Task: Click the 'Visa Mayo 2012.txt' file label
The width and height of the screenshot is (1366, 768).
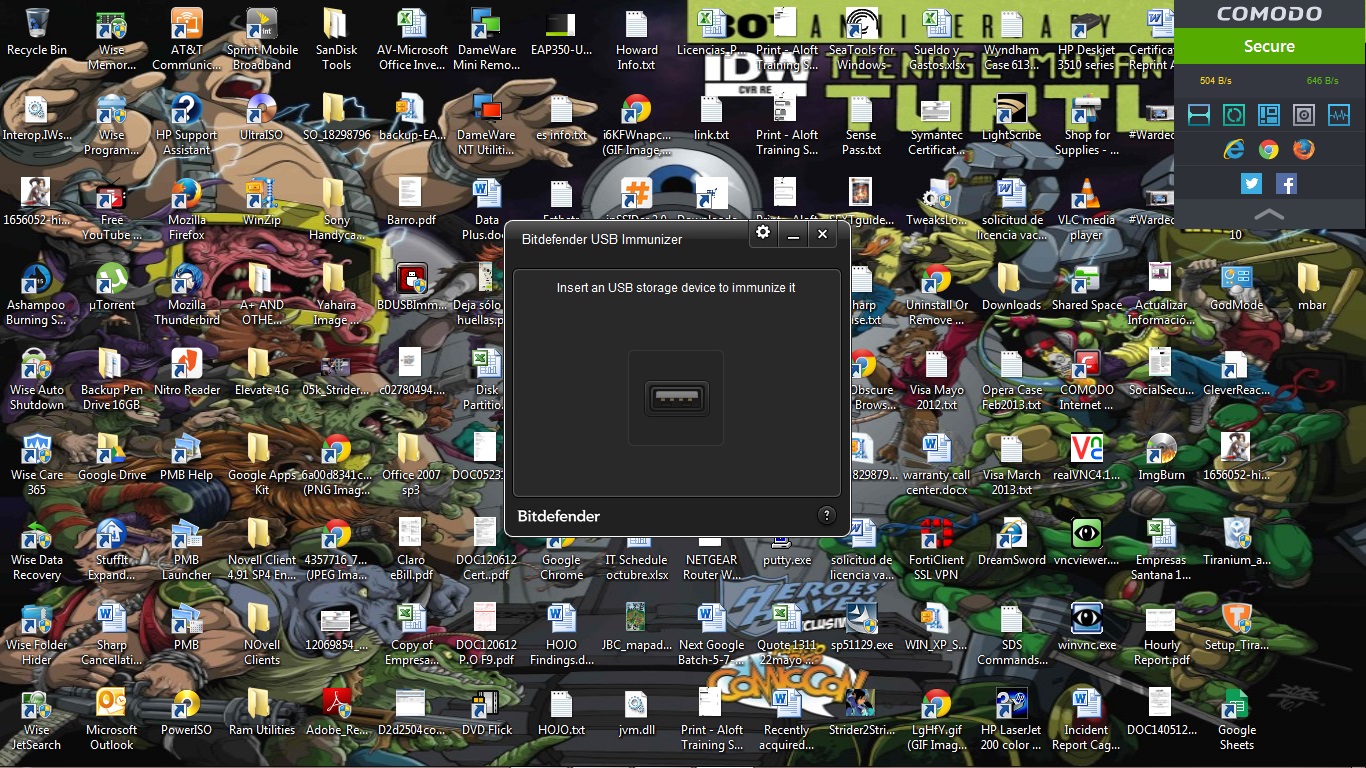Action: point(937,397)
